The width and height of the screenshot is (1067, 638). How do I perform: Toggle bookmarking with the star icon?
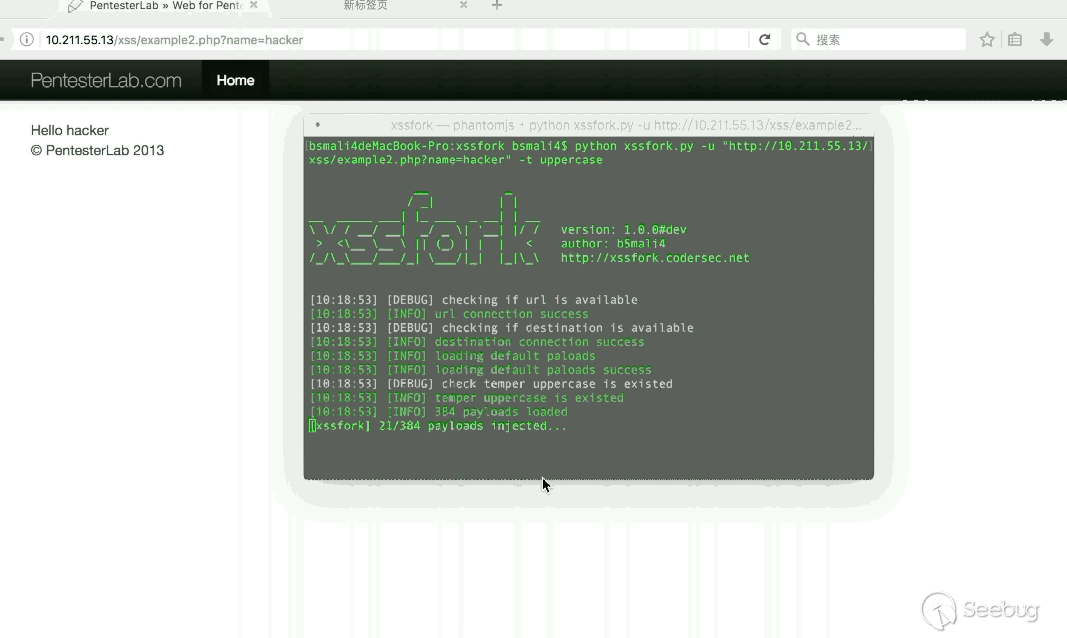click(986, 39)
